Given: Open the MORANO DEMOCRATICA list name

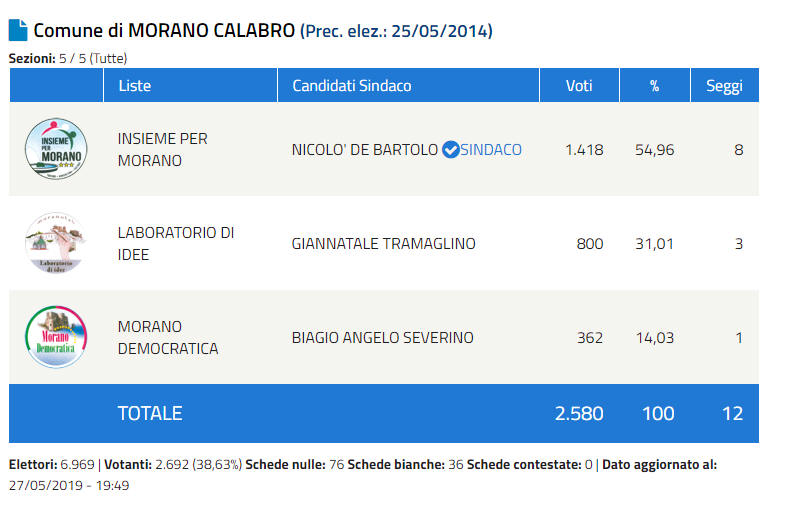Looking at the screenshot, I should click(x=167, y=337).
